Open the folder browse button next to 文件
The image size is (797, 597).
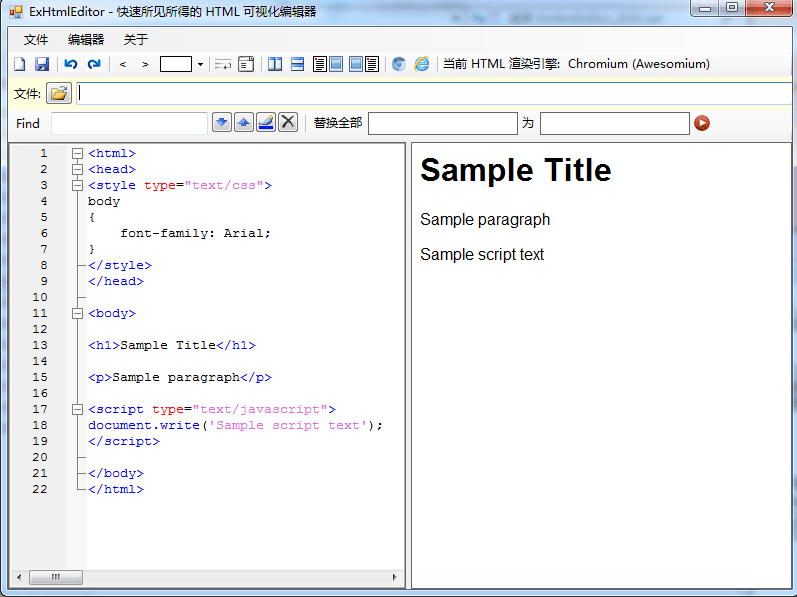pos(59,94)
